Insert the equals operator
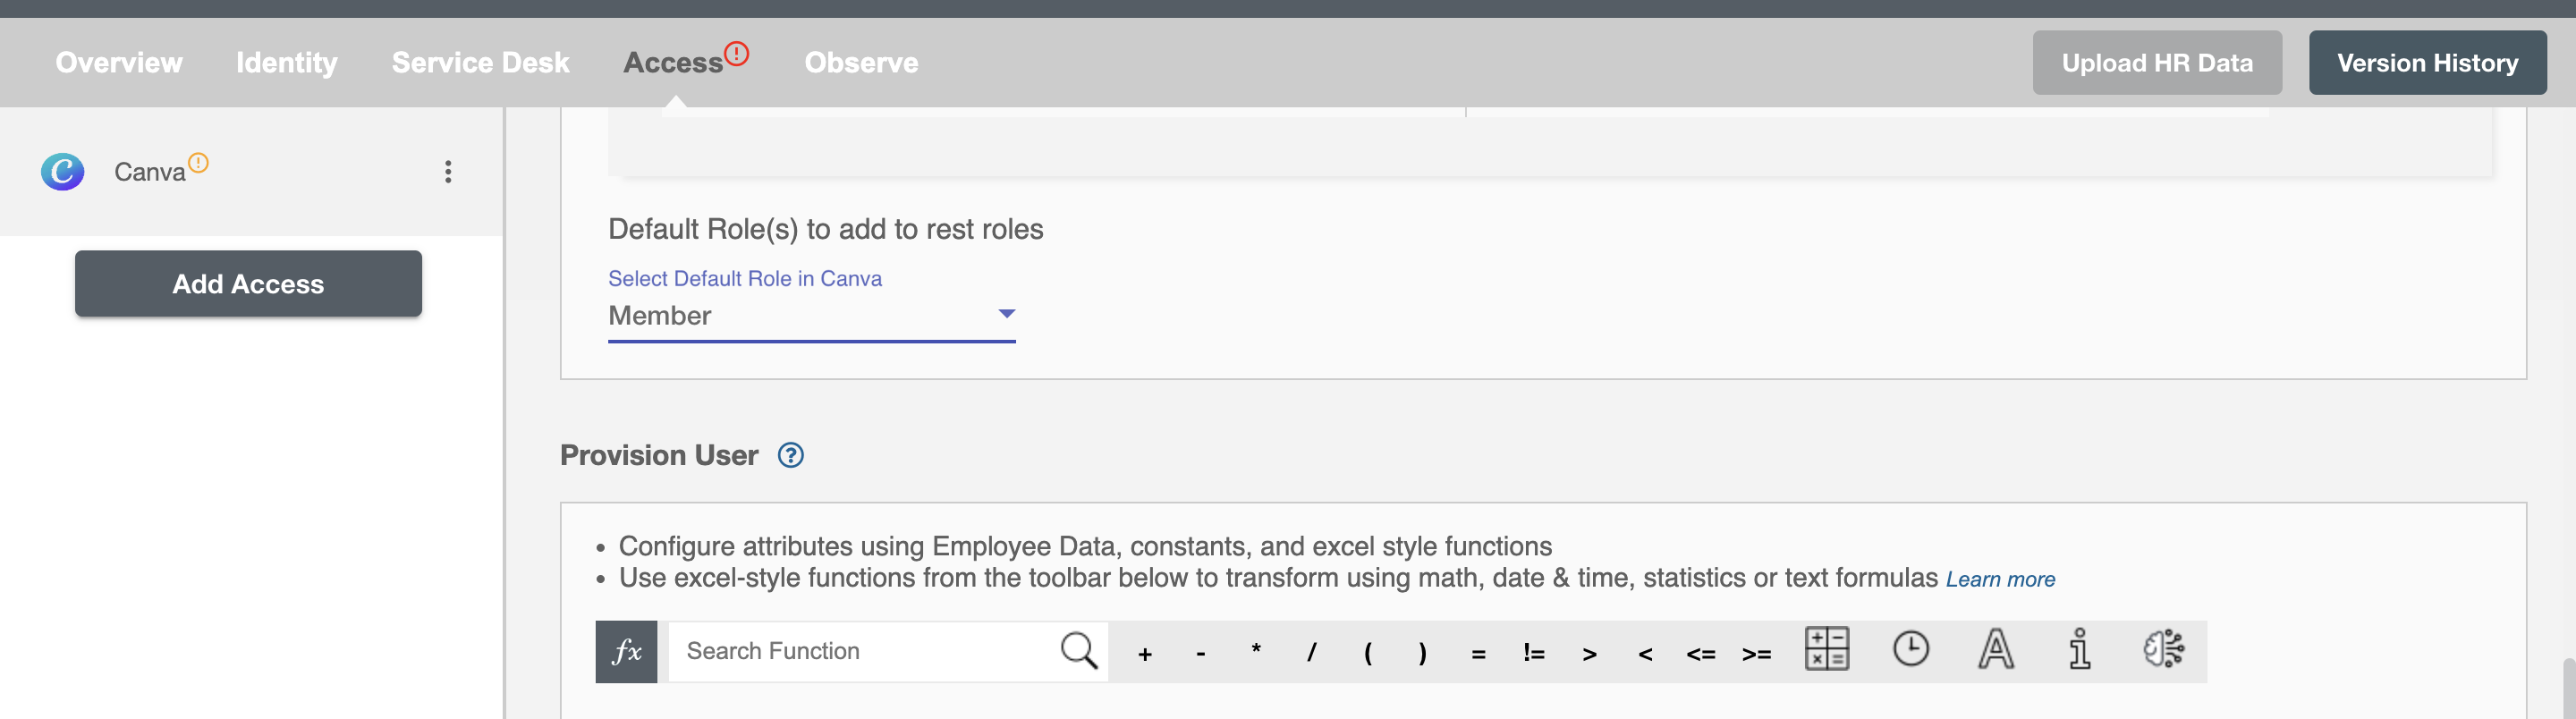 click(x=1479, y=655)
